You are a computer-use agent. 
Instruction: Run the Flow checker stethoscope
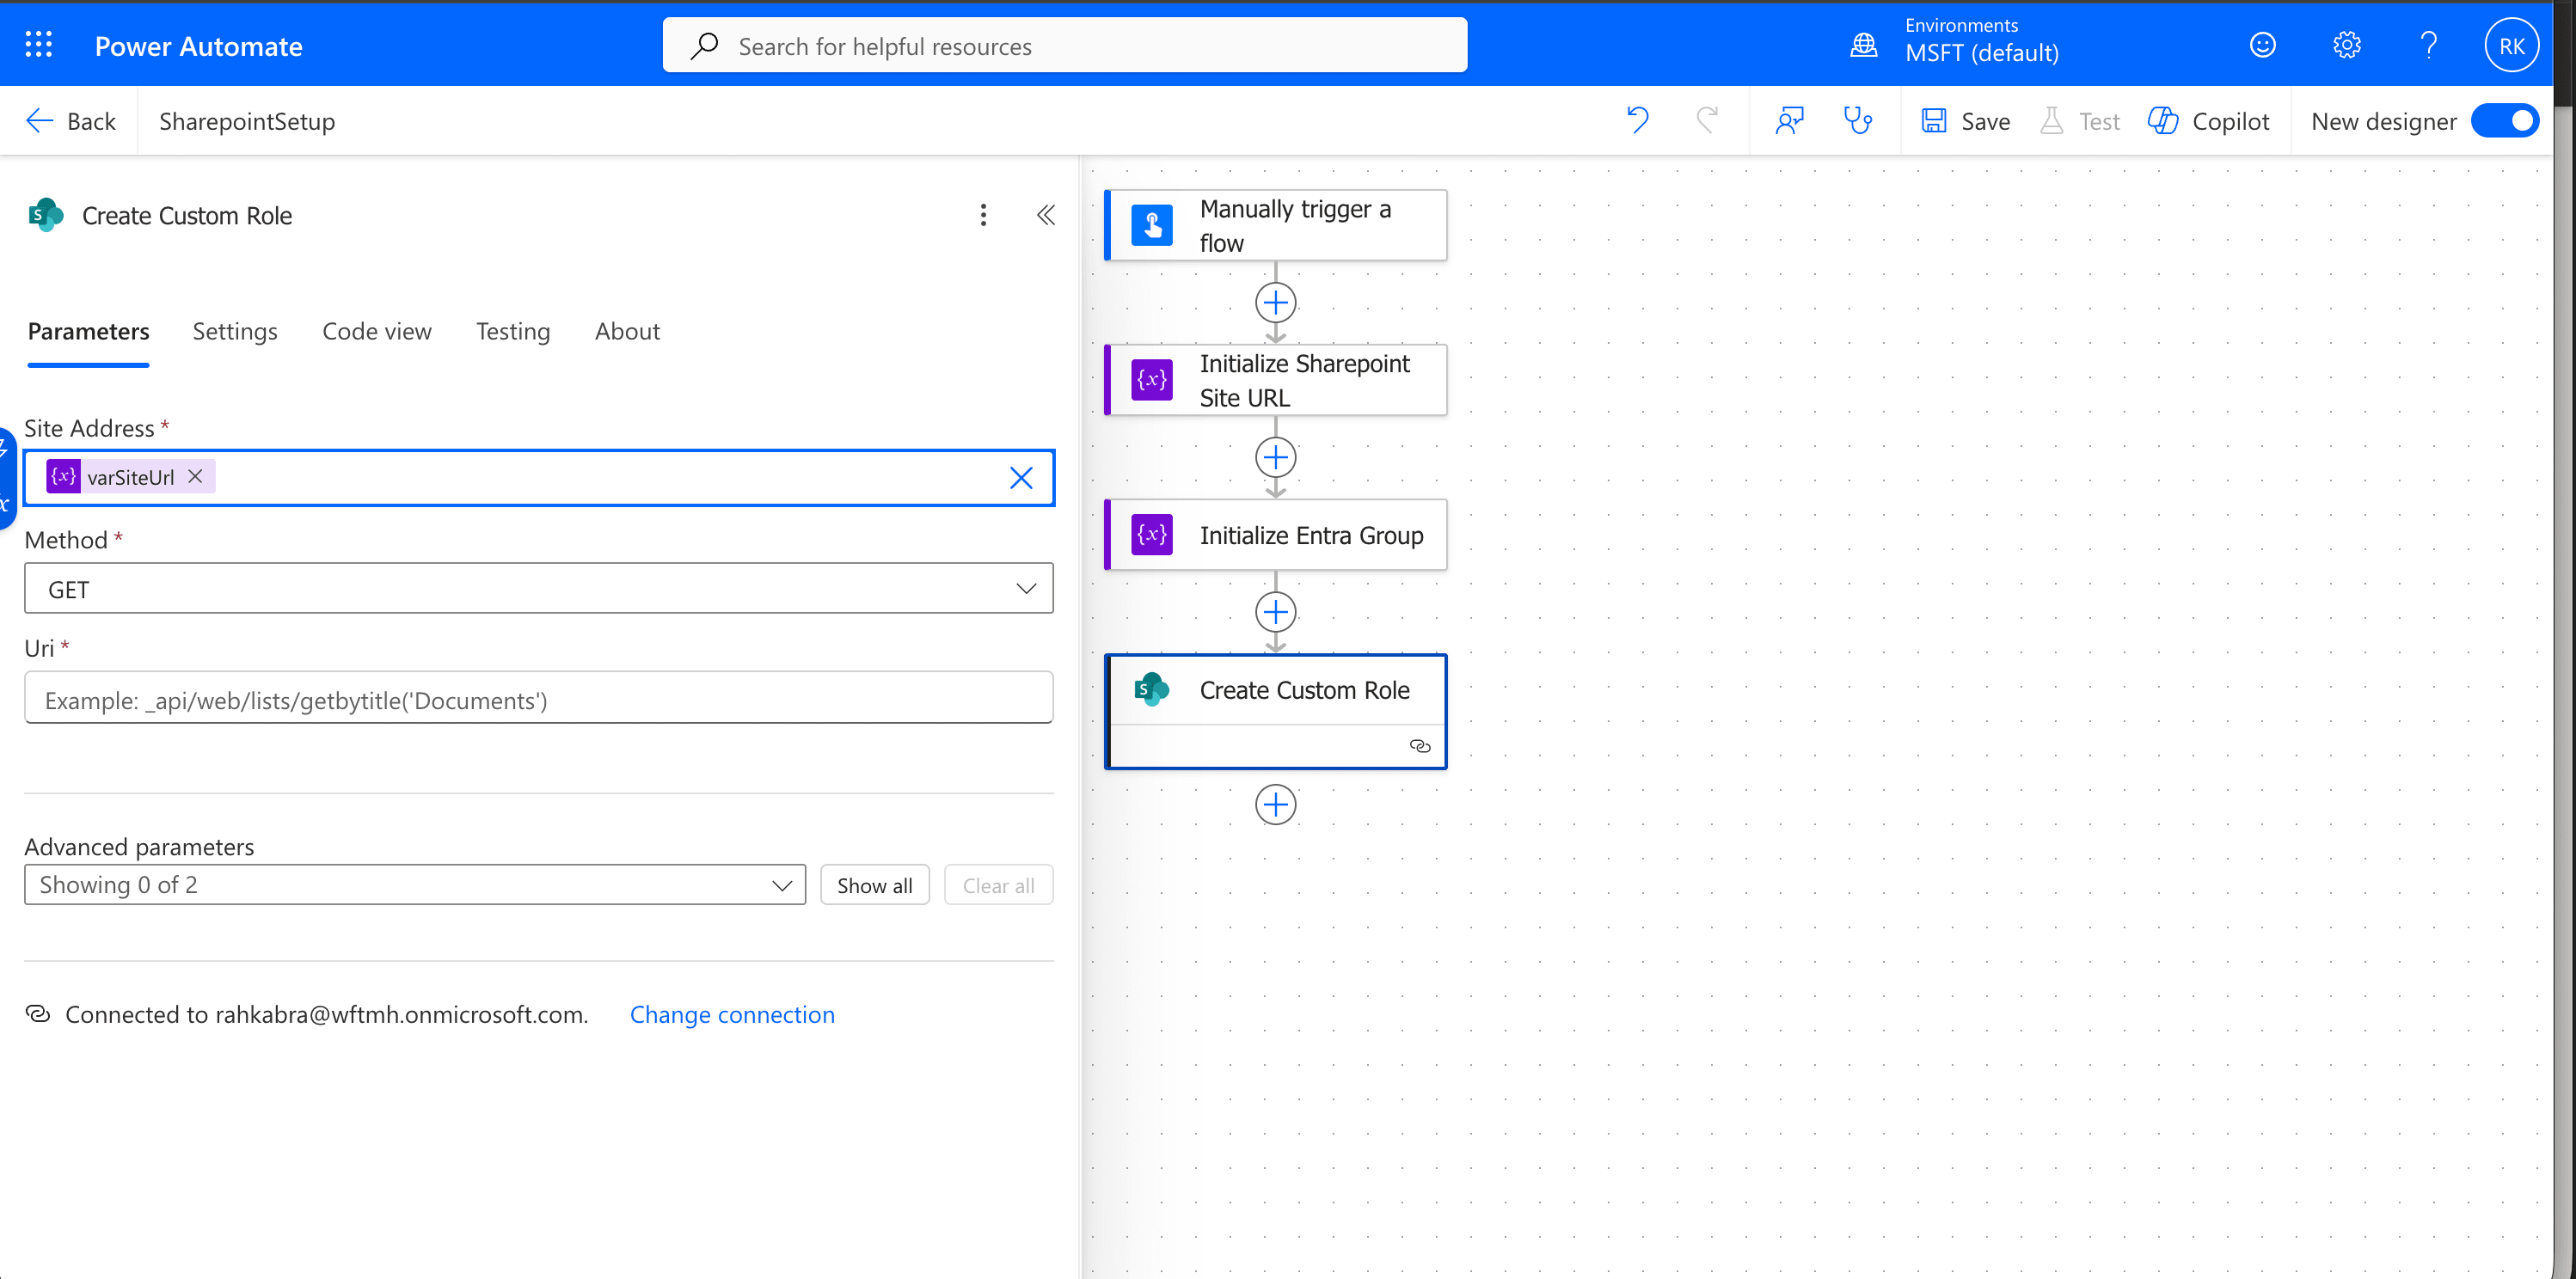[1857, 121]
